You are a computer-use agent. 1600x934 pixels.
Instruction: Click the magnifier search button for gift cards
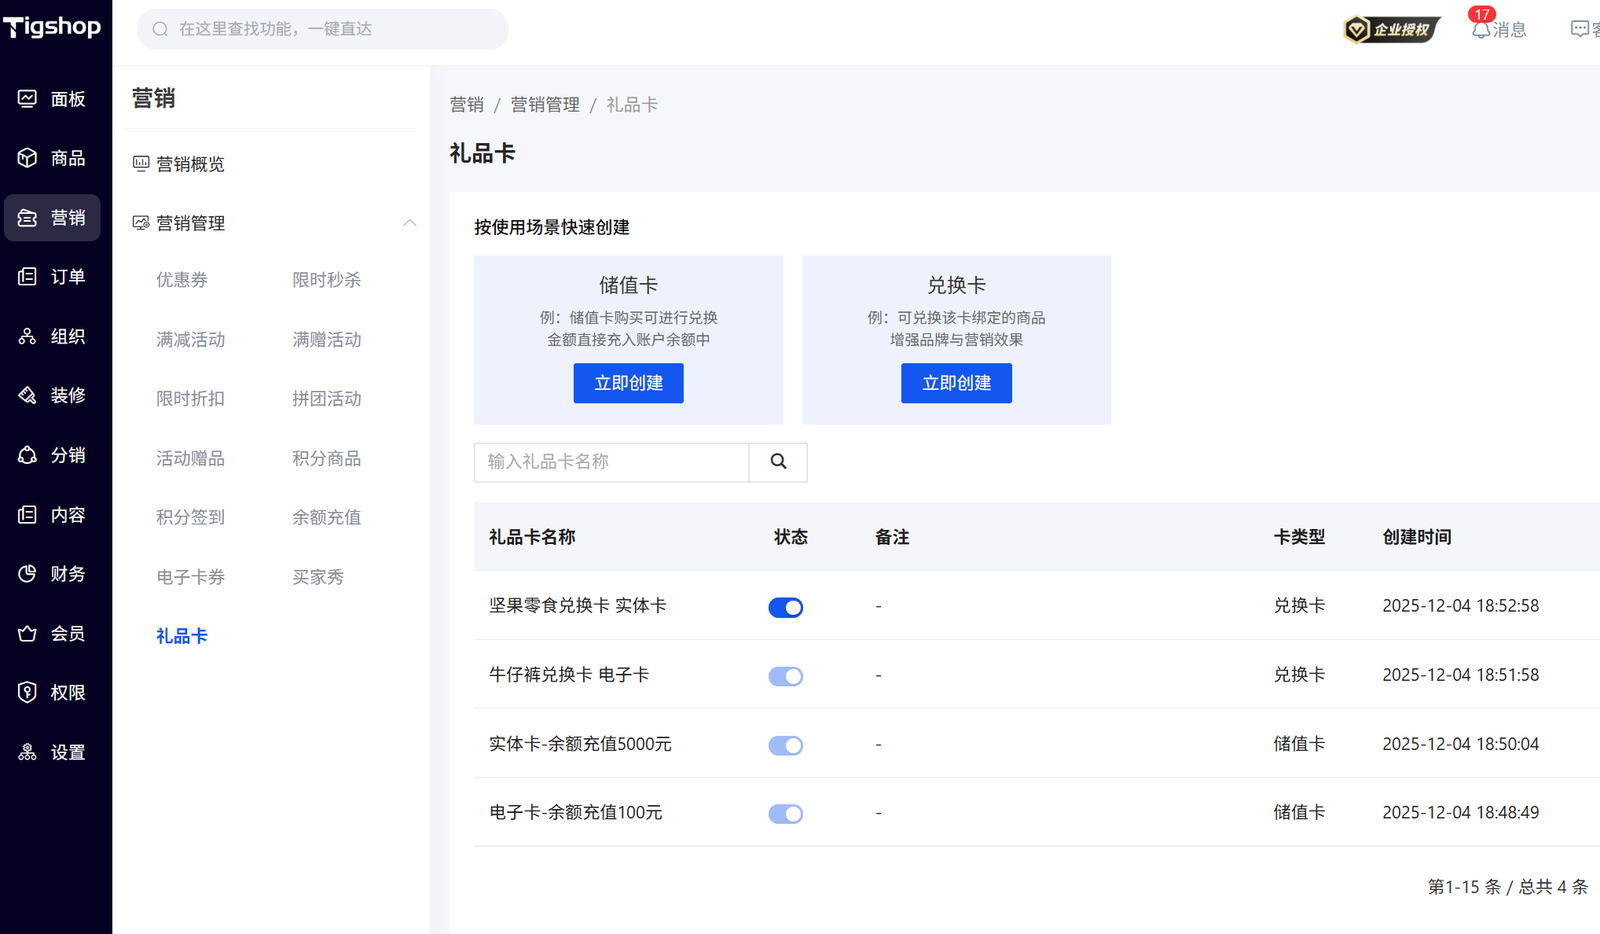tap(778, 462)
